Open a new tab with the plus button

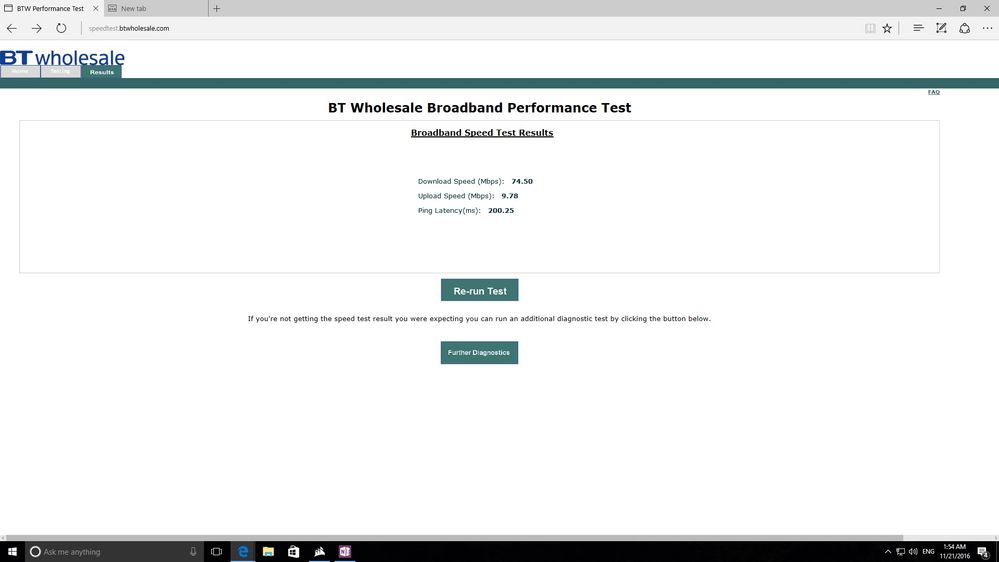click(217, 8)
